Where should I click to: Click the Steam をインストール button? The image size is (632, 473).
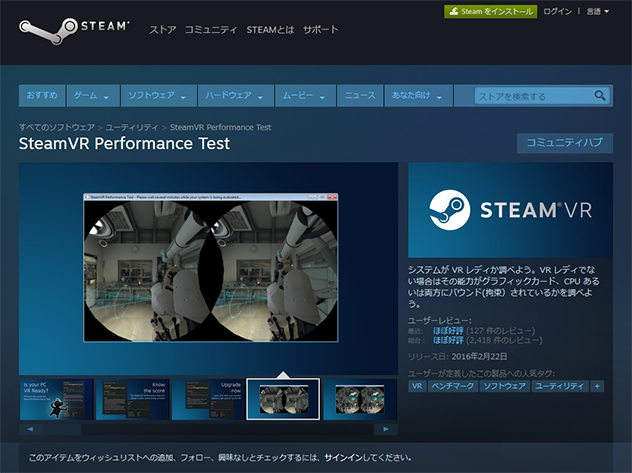click(491, 11)
